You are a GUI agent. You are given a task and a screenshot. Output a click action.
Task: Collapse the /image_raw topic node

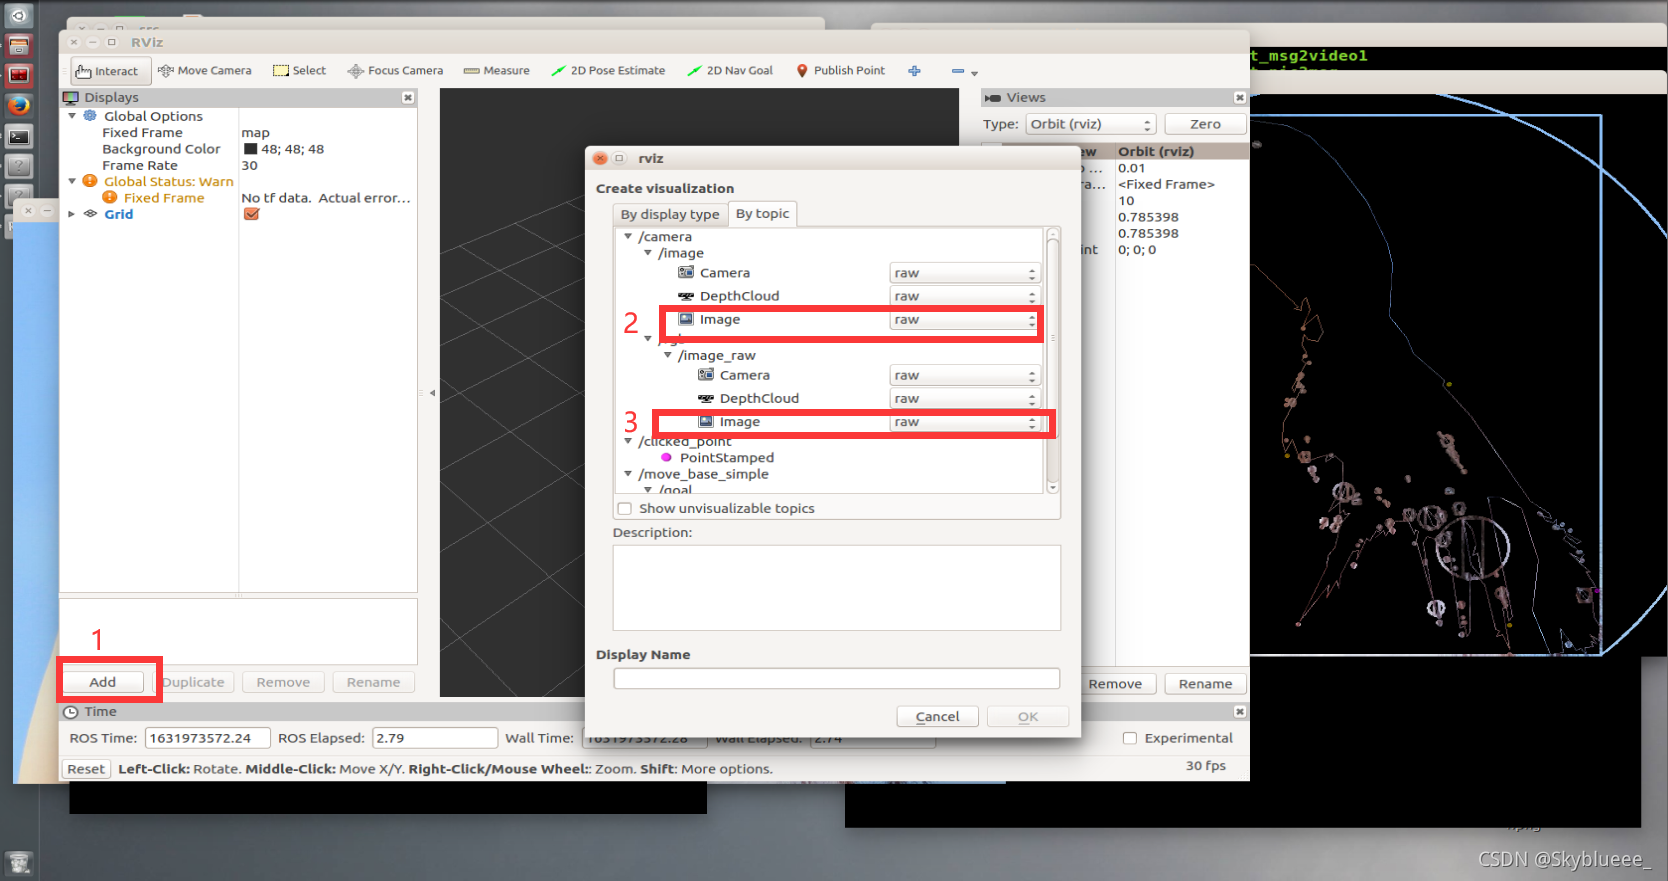tap(668, 355)
